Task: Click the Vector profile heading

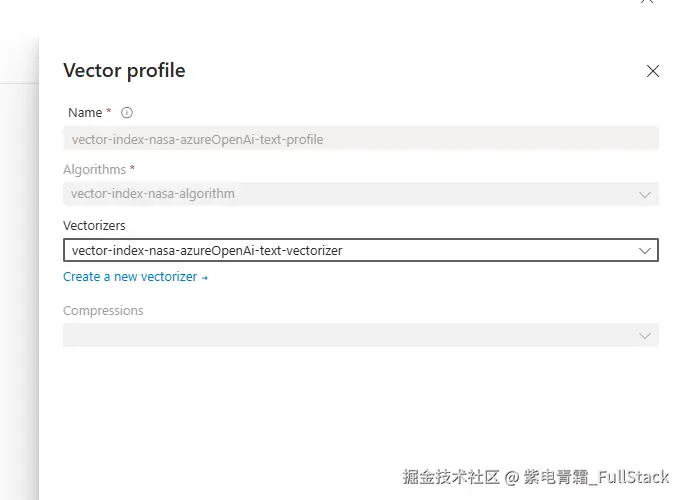Action: [x=124, y=71]
